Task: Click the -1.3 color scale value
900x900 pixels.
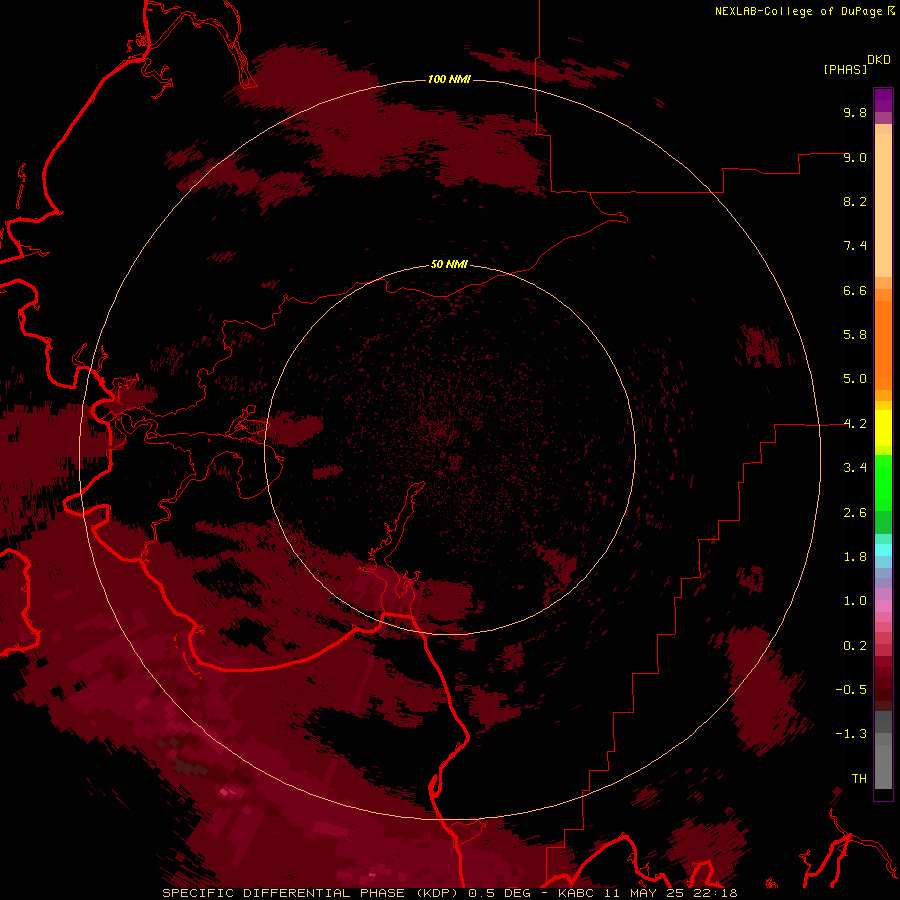Action: click(x=851, y=734)
